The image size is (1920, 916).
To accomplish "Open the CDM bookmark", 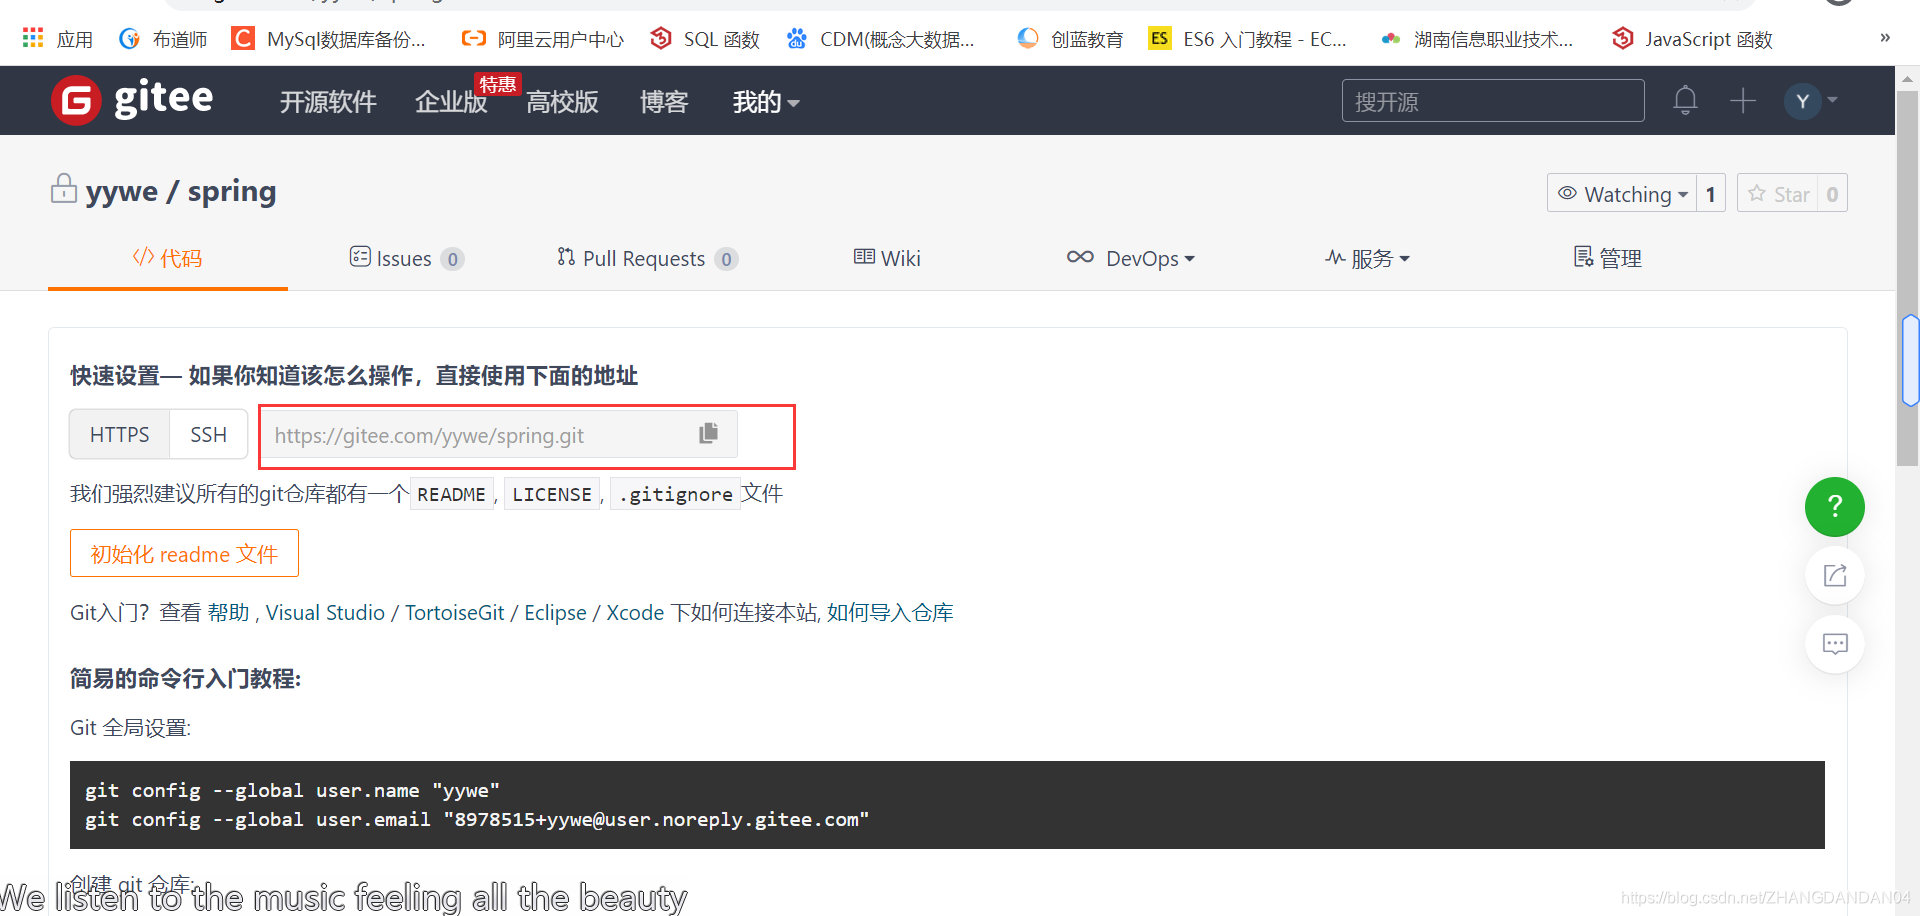I will pyautogui.click(x=880, y=39).
